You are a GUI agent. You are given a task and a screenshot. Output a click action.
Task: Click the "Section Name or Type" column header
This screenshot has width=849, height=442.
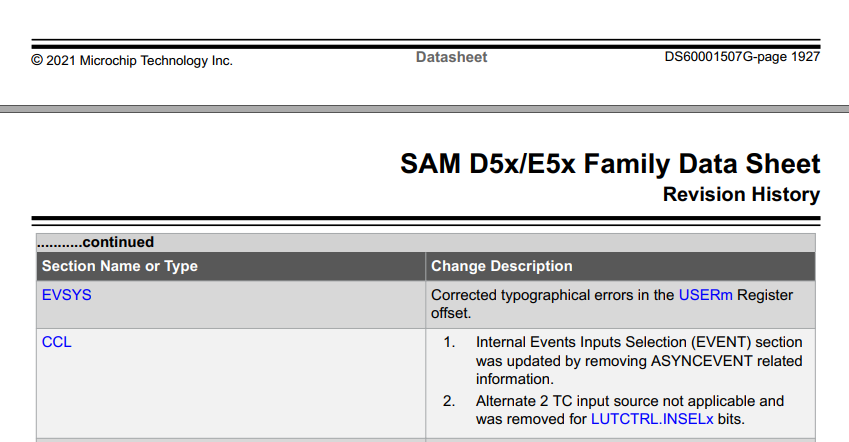point(120,266)
